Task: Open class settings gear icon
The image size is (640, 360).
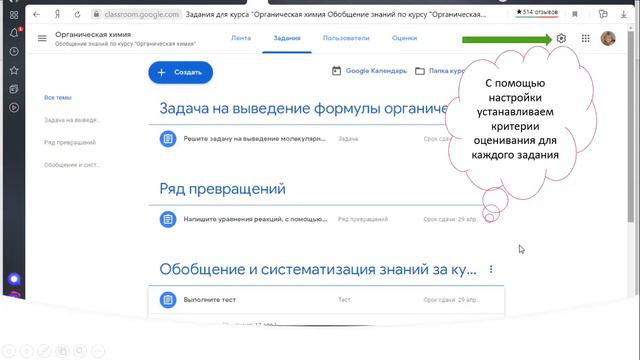Action: tap(561, 38)
